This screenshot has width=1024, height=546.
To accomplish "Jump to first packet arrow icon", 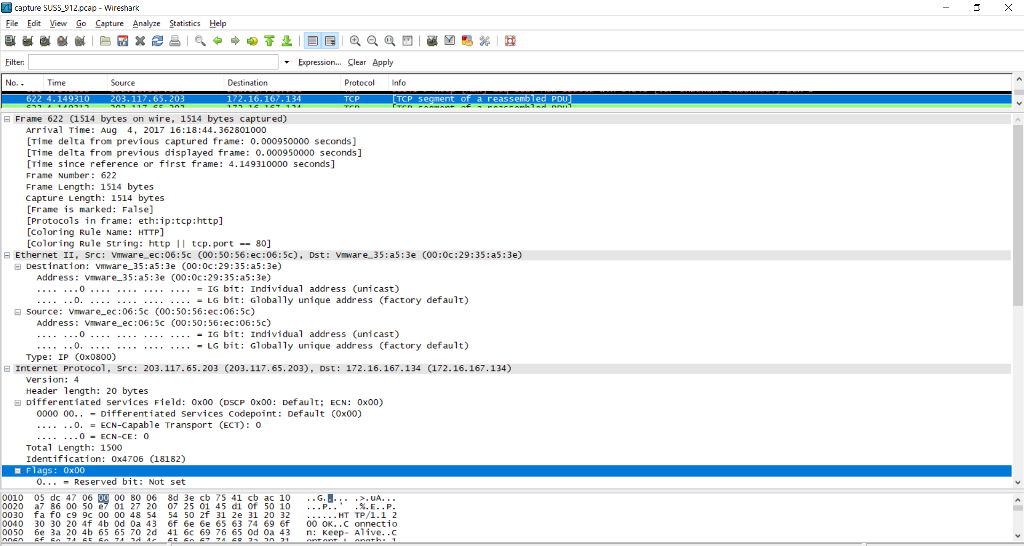I will 269,40.
